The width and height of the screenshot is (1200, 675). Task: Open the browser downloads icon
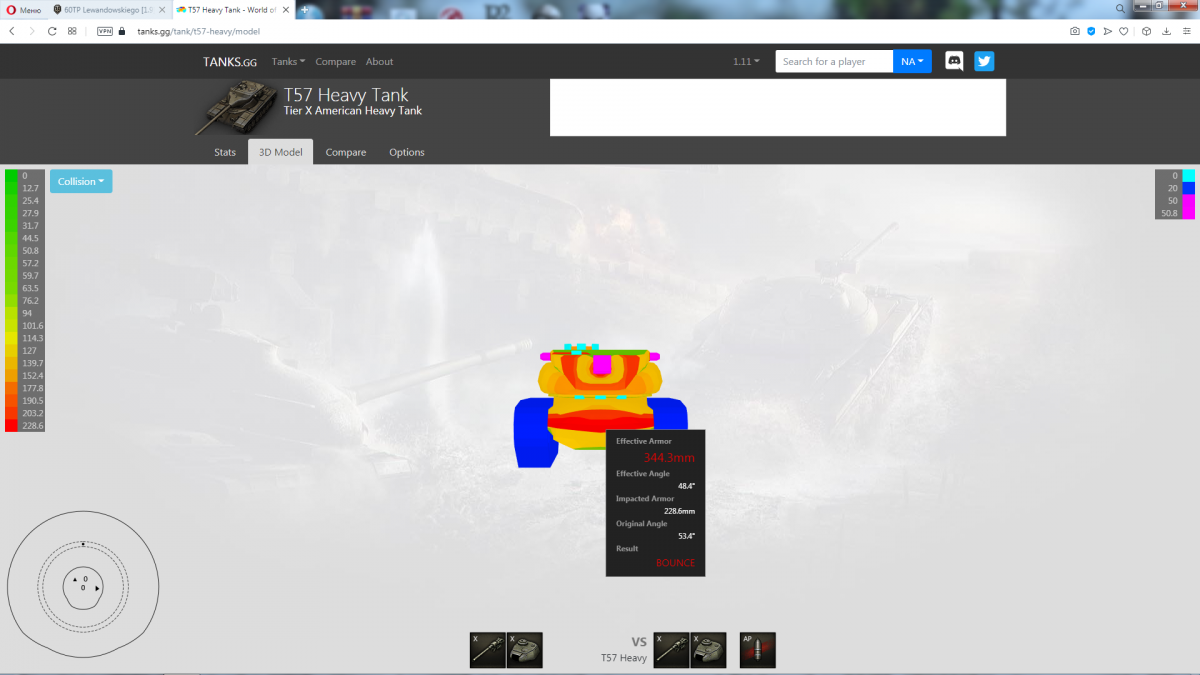click(x=1167, y=31)
